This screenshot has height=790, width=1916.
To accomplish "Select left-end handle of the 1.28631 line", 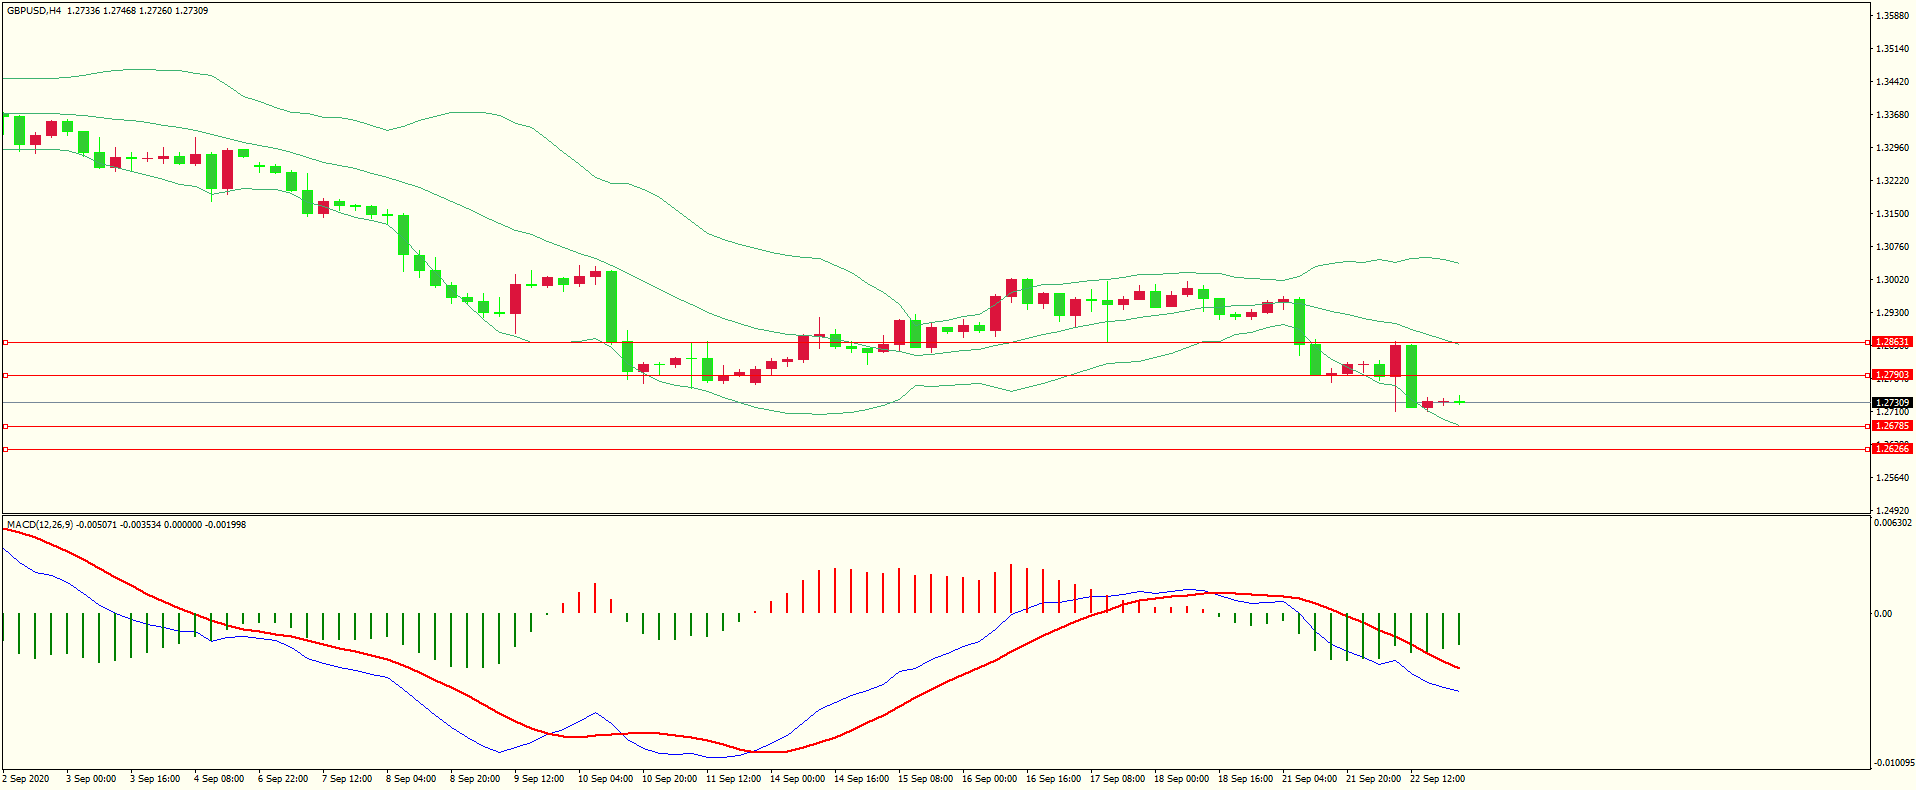I will click(5, 342).
